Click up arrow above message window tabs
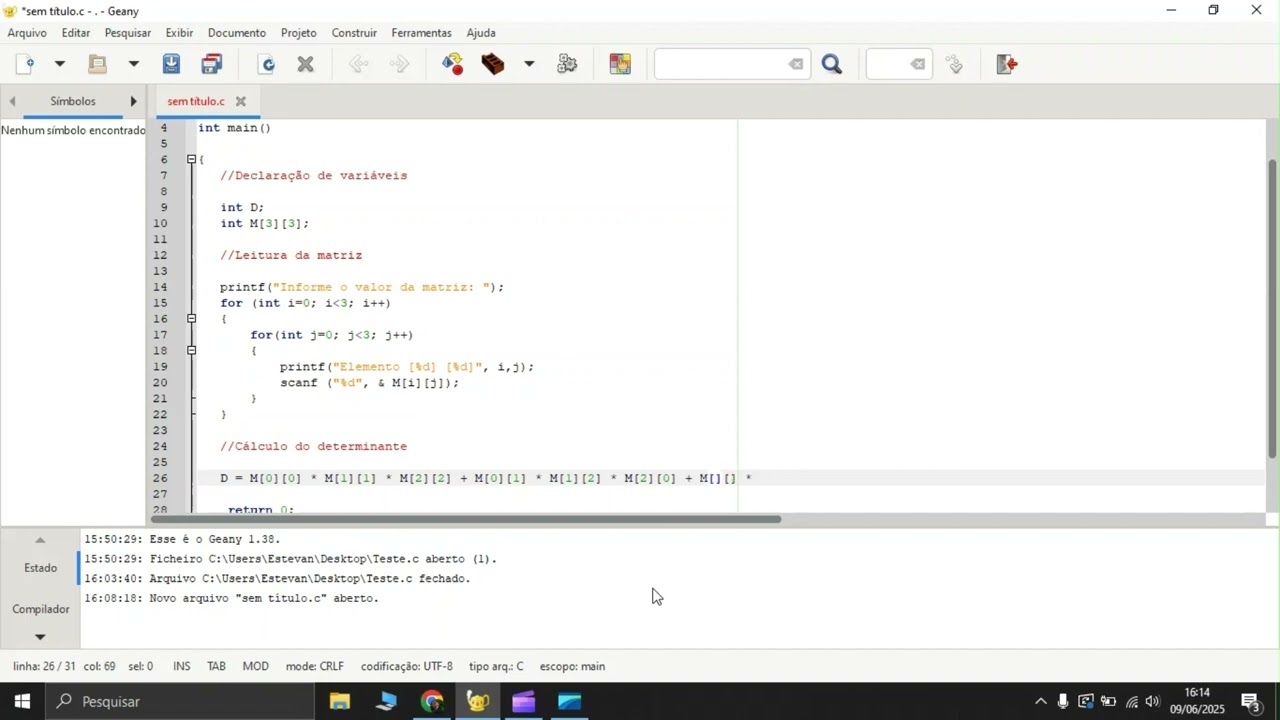Image resolution: width=1280 pixels, height=720 pixels. (40, 540)
